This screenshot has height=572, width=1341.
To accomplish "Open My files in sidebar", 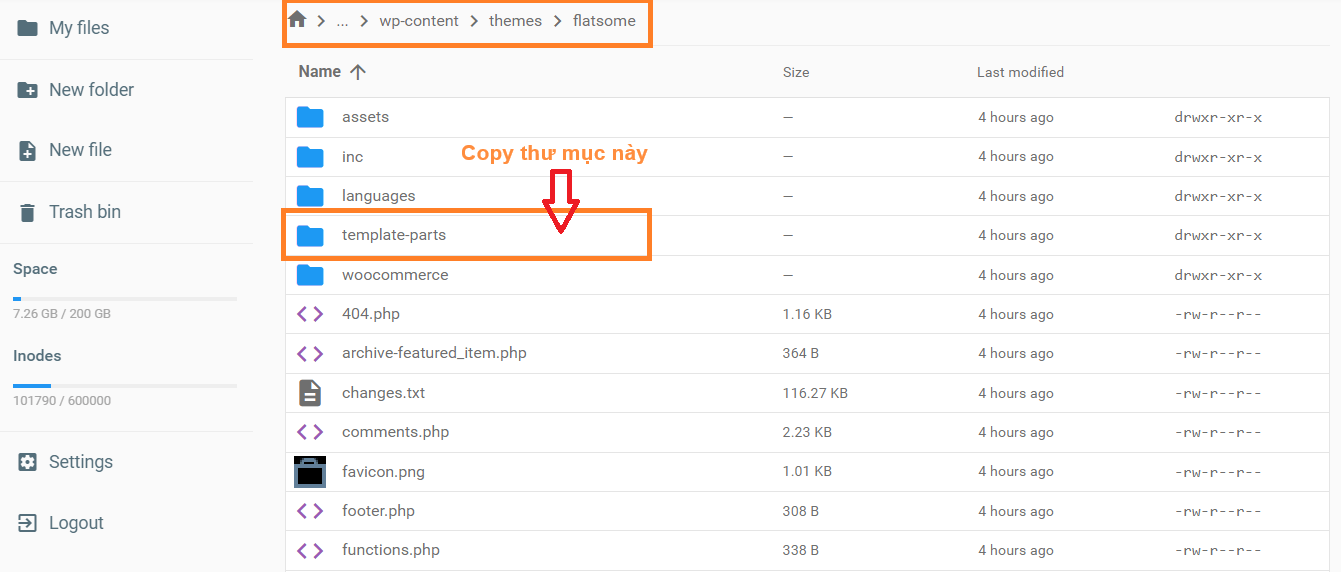I will point(79,28).
